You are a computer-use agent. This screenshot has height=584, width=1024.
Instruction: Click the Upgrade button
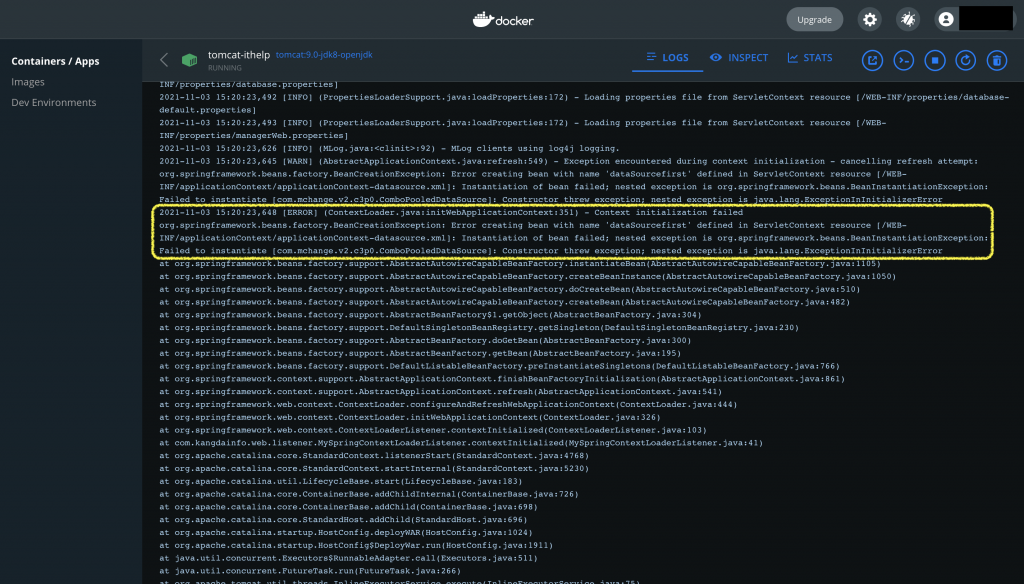coord(814,20)
